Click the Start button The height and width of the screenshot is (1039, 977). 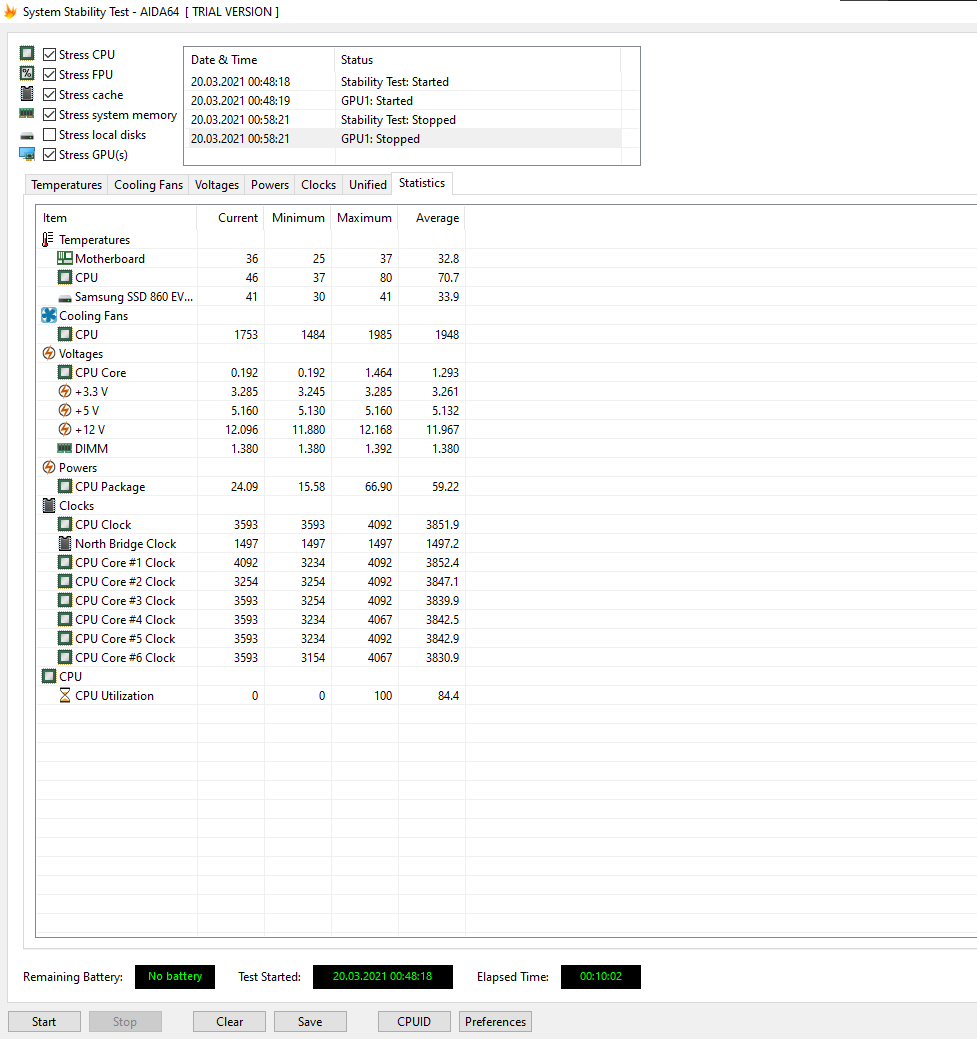pos(44,1021)
